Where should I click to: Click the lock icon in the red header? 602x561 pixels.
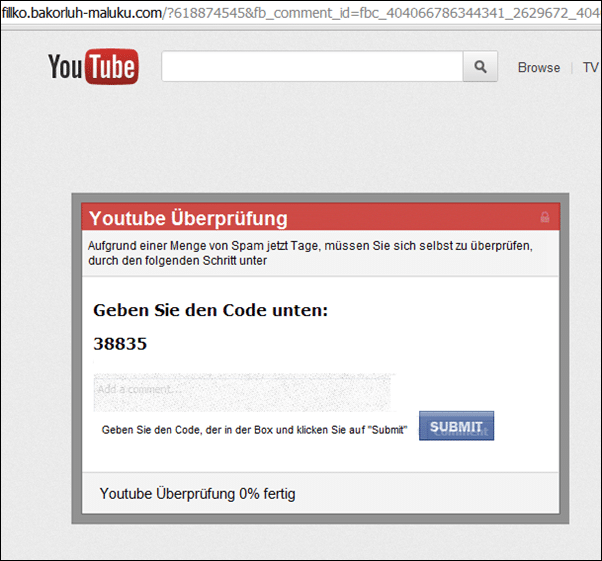[x=545, y=217]
